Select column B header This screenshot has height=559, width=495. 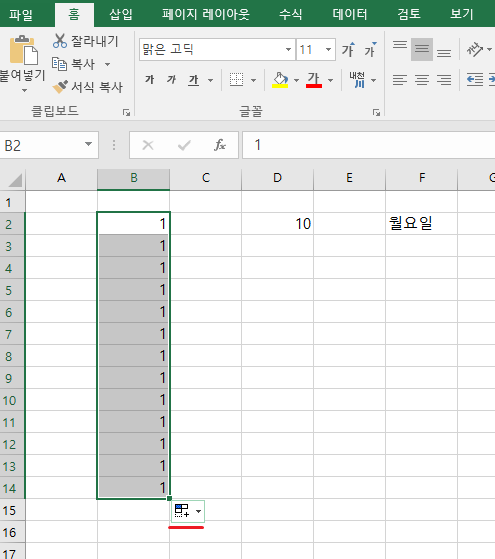pos(134,178)
